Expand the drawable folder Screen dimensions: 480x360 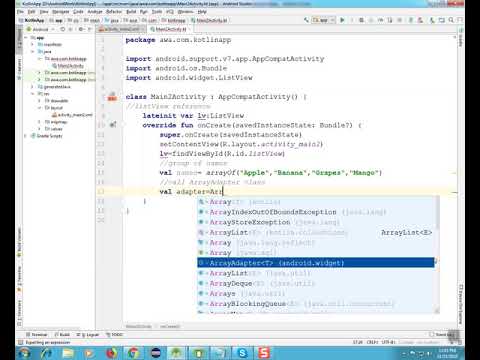point(39,101)
